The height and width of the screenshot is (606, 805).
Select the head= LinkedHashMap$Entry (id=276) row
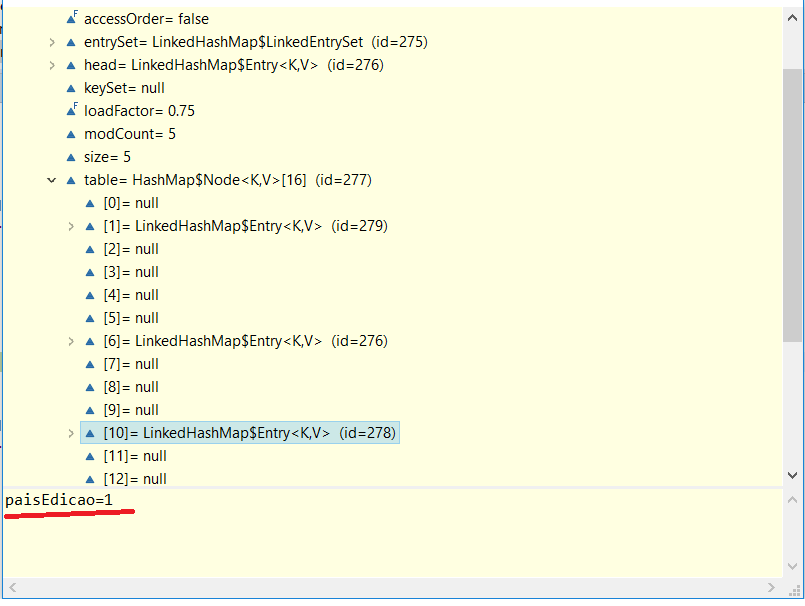[234, 65]
